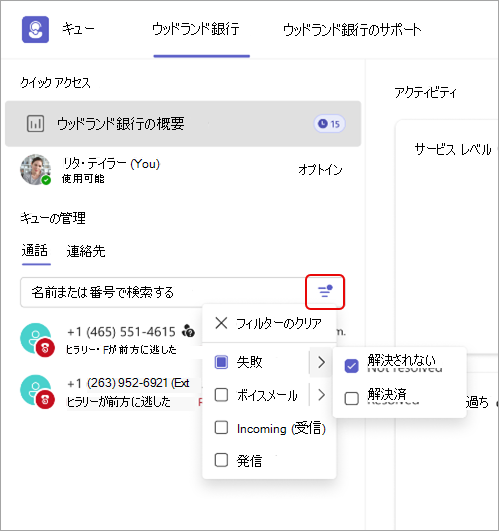Screen dimensions: 499x531
Task: Click the リタ・テイラー (You) name
Action: coord(112,164)
